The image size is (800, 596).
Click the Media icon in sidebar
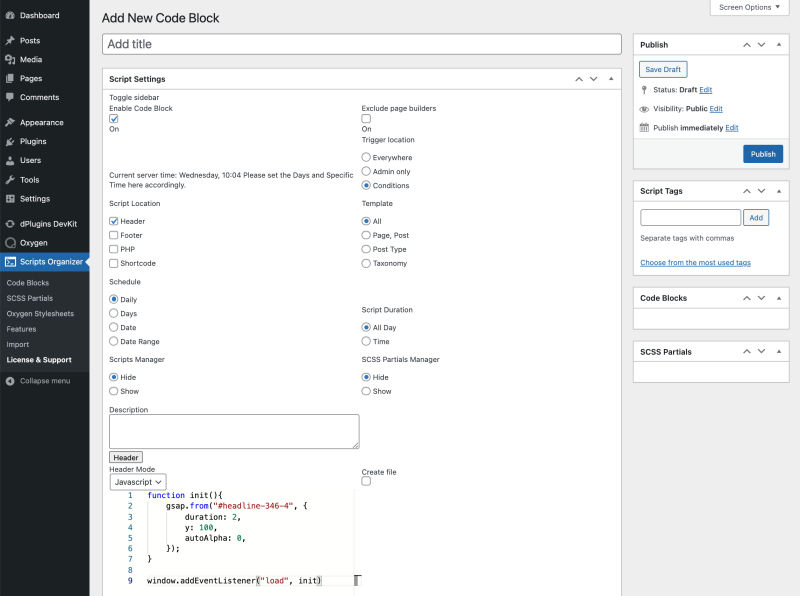click(x=10, y=59)
